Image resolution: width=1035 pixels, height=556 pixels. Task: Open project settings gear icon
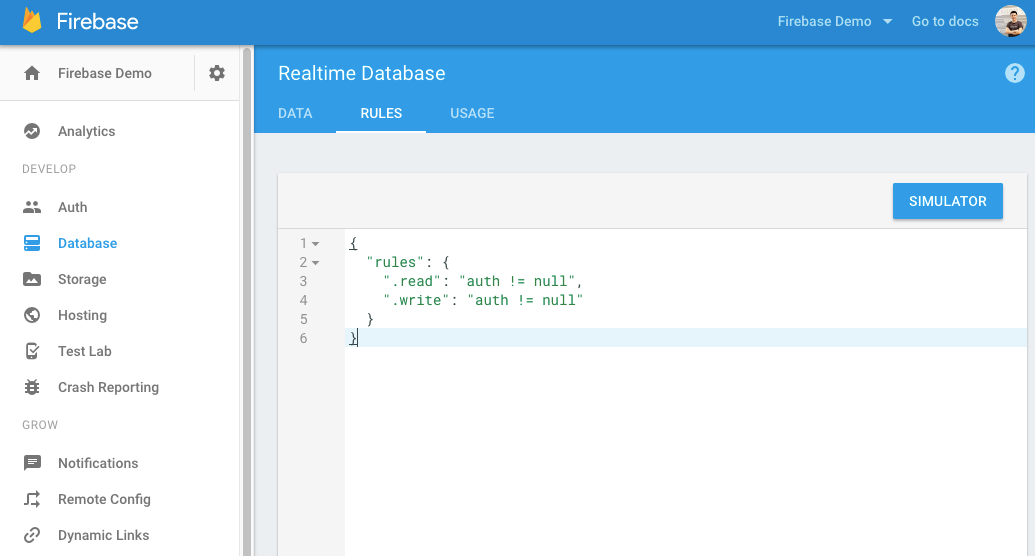click(x=217, y=73)
